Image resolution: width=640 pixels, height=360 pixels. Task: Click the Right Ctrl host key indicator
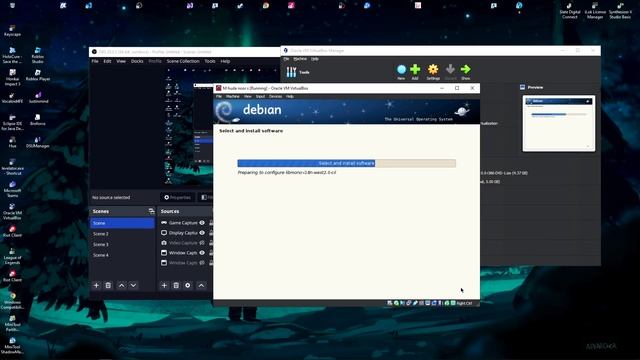[x=464, y=303]
